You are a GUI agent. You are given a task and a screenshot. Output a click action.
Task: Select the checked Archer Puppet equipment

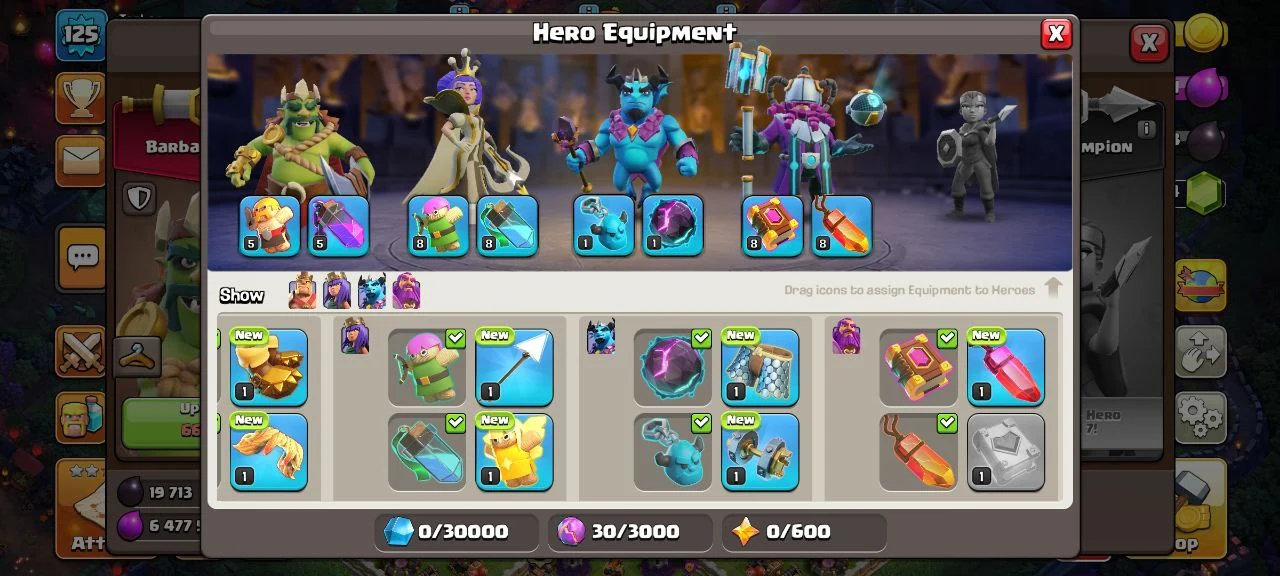coord(427,367)
